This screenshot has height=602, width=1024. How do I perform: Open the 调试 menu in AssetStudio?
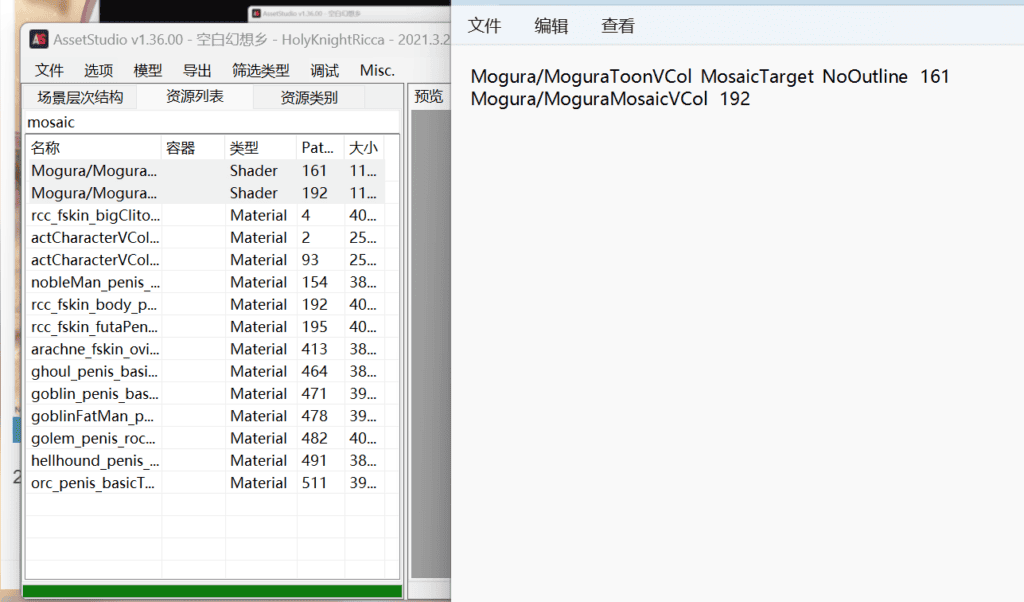tap(325, 71)
